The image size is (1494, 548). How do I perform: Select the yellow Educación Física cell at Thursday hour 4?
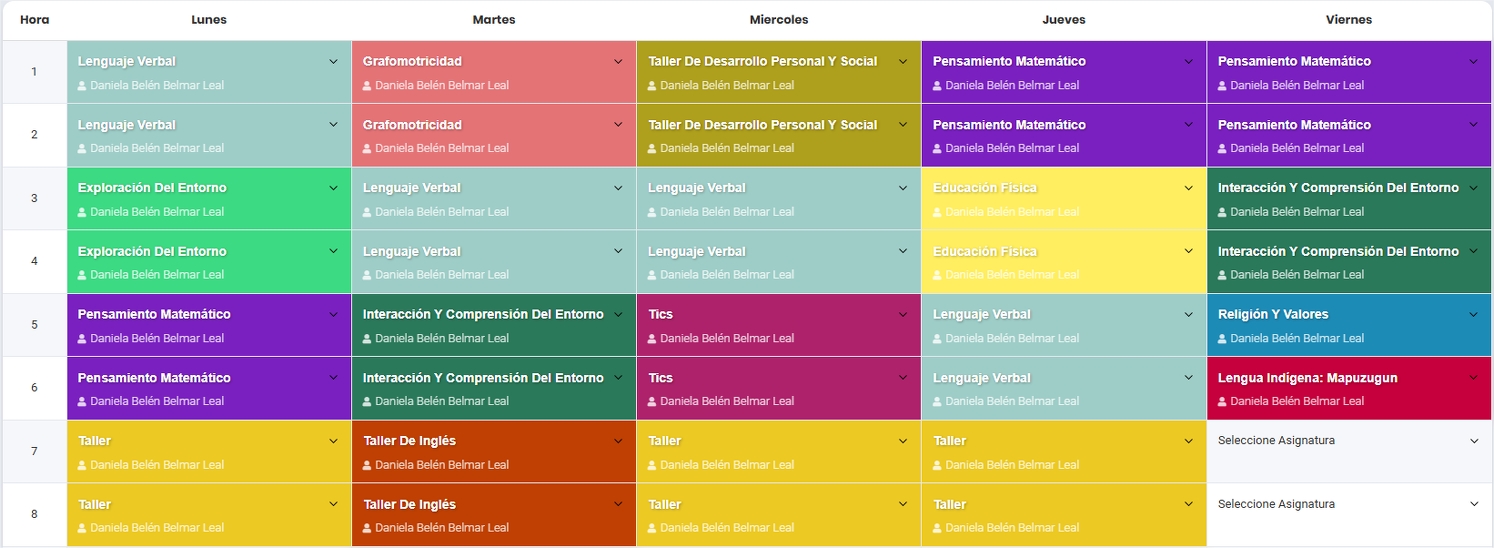click(1063, 262)
